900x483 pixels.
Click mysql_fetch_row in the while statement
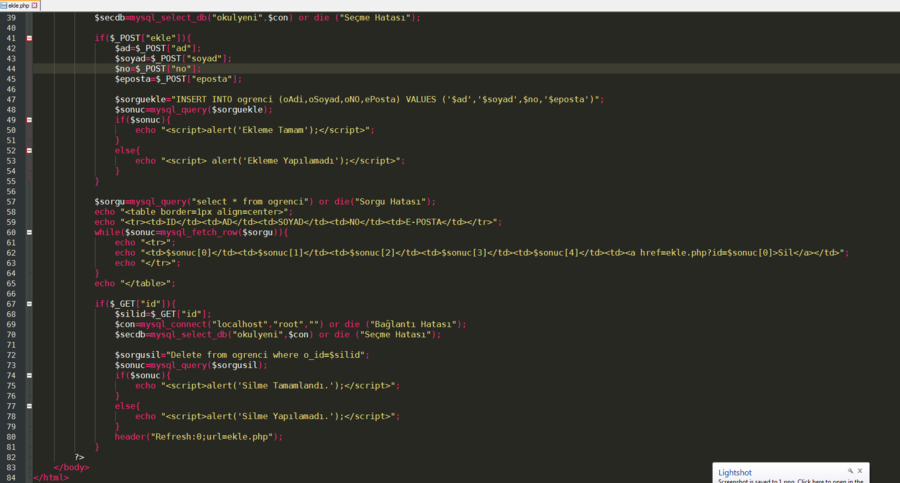[x=197, y=233]
